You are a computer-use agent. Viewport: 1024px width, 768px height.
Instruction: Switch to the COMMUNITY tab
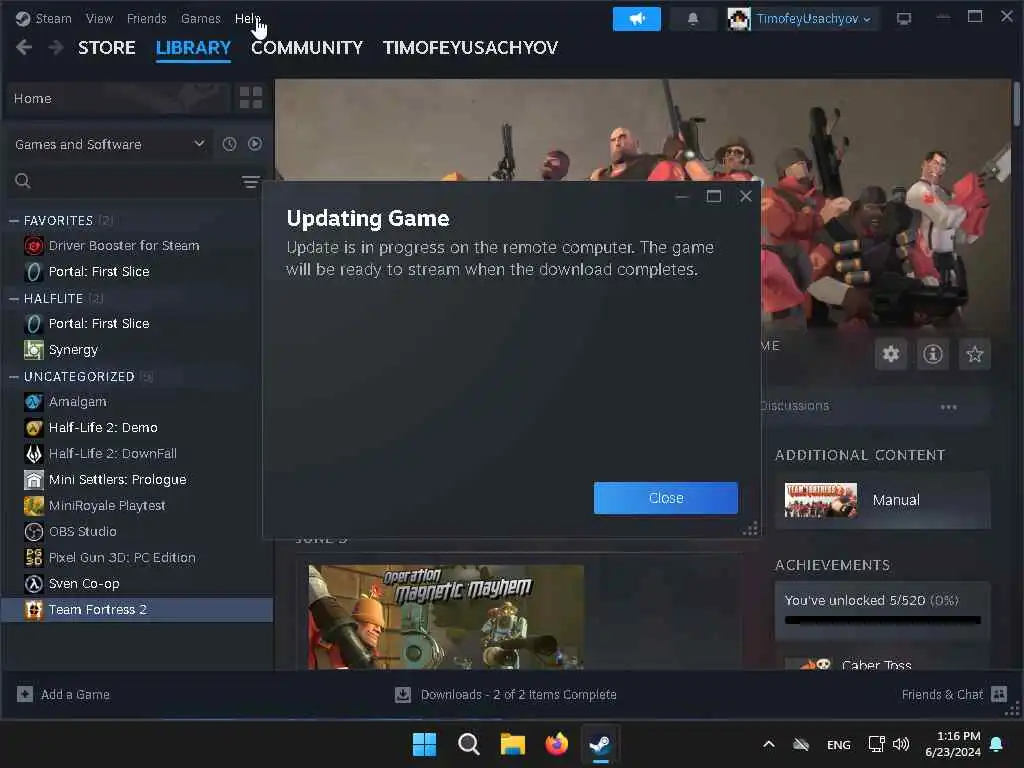(307, 48)
